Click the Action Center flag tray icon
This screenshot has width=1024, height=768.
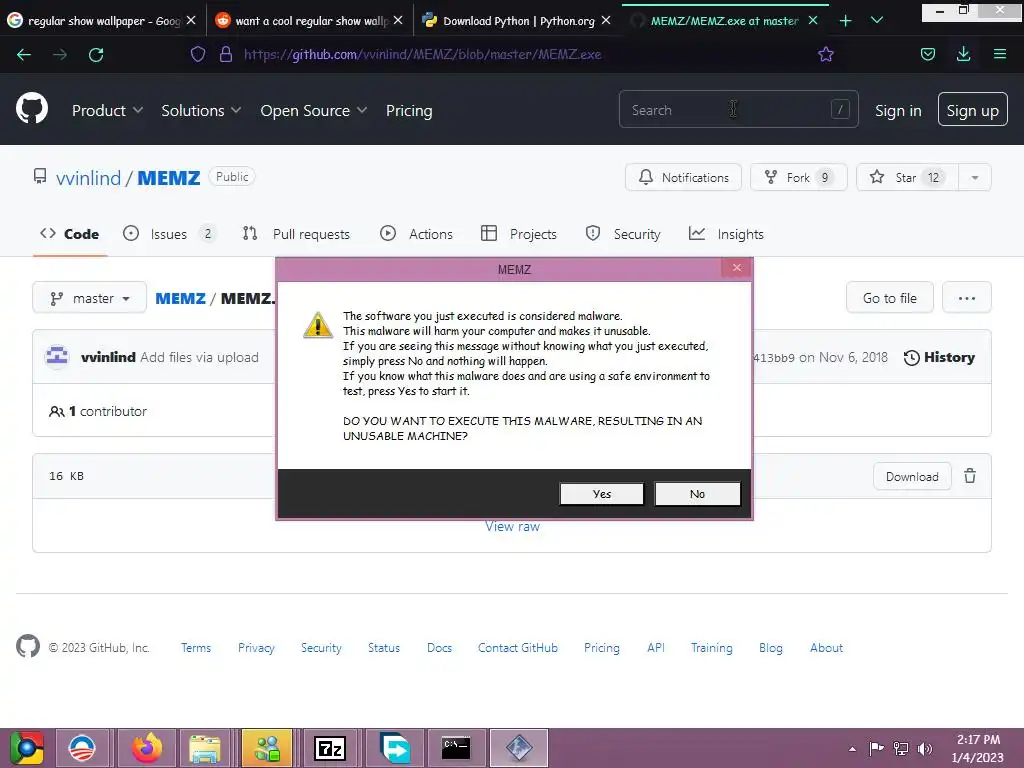pyautogui.click(x=876, y=748)
